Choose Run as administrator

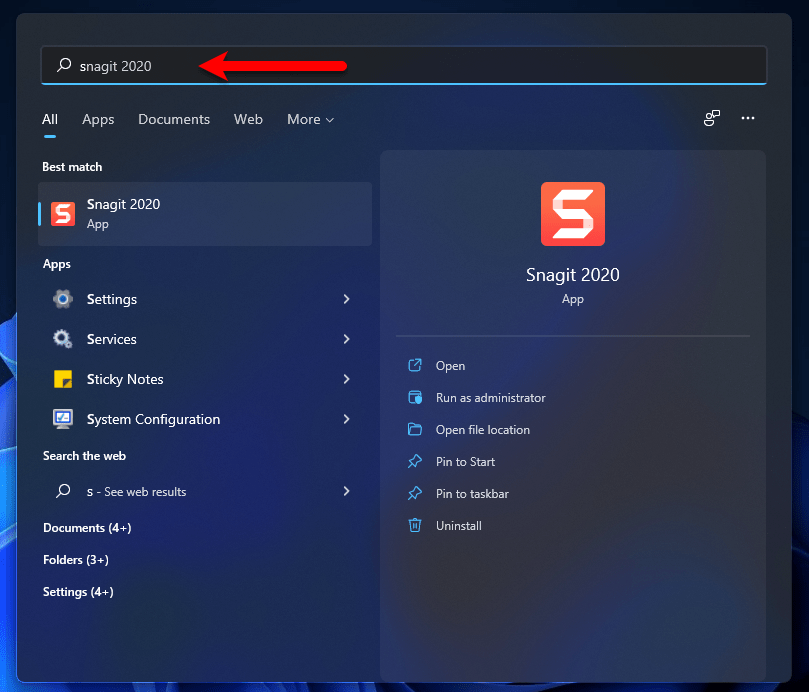(x=490, y=397)
